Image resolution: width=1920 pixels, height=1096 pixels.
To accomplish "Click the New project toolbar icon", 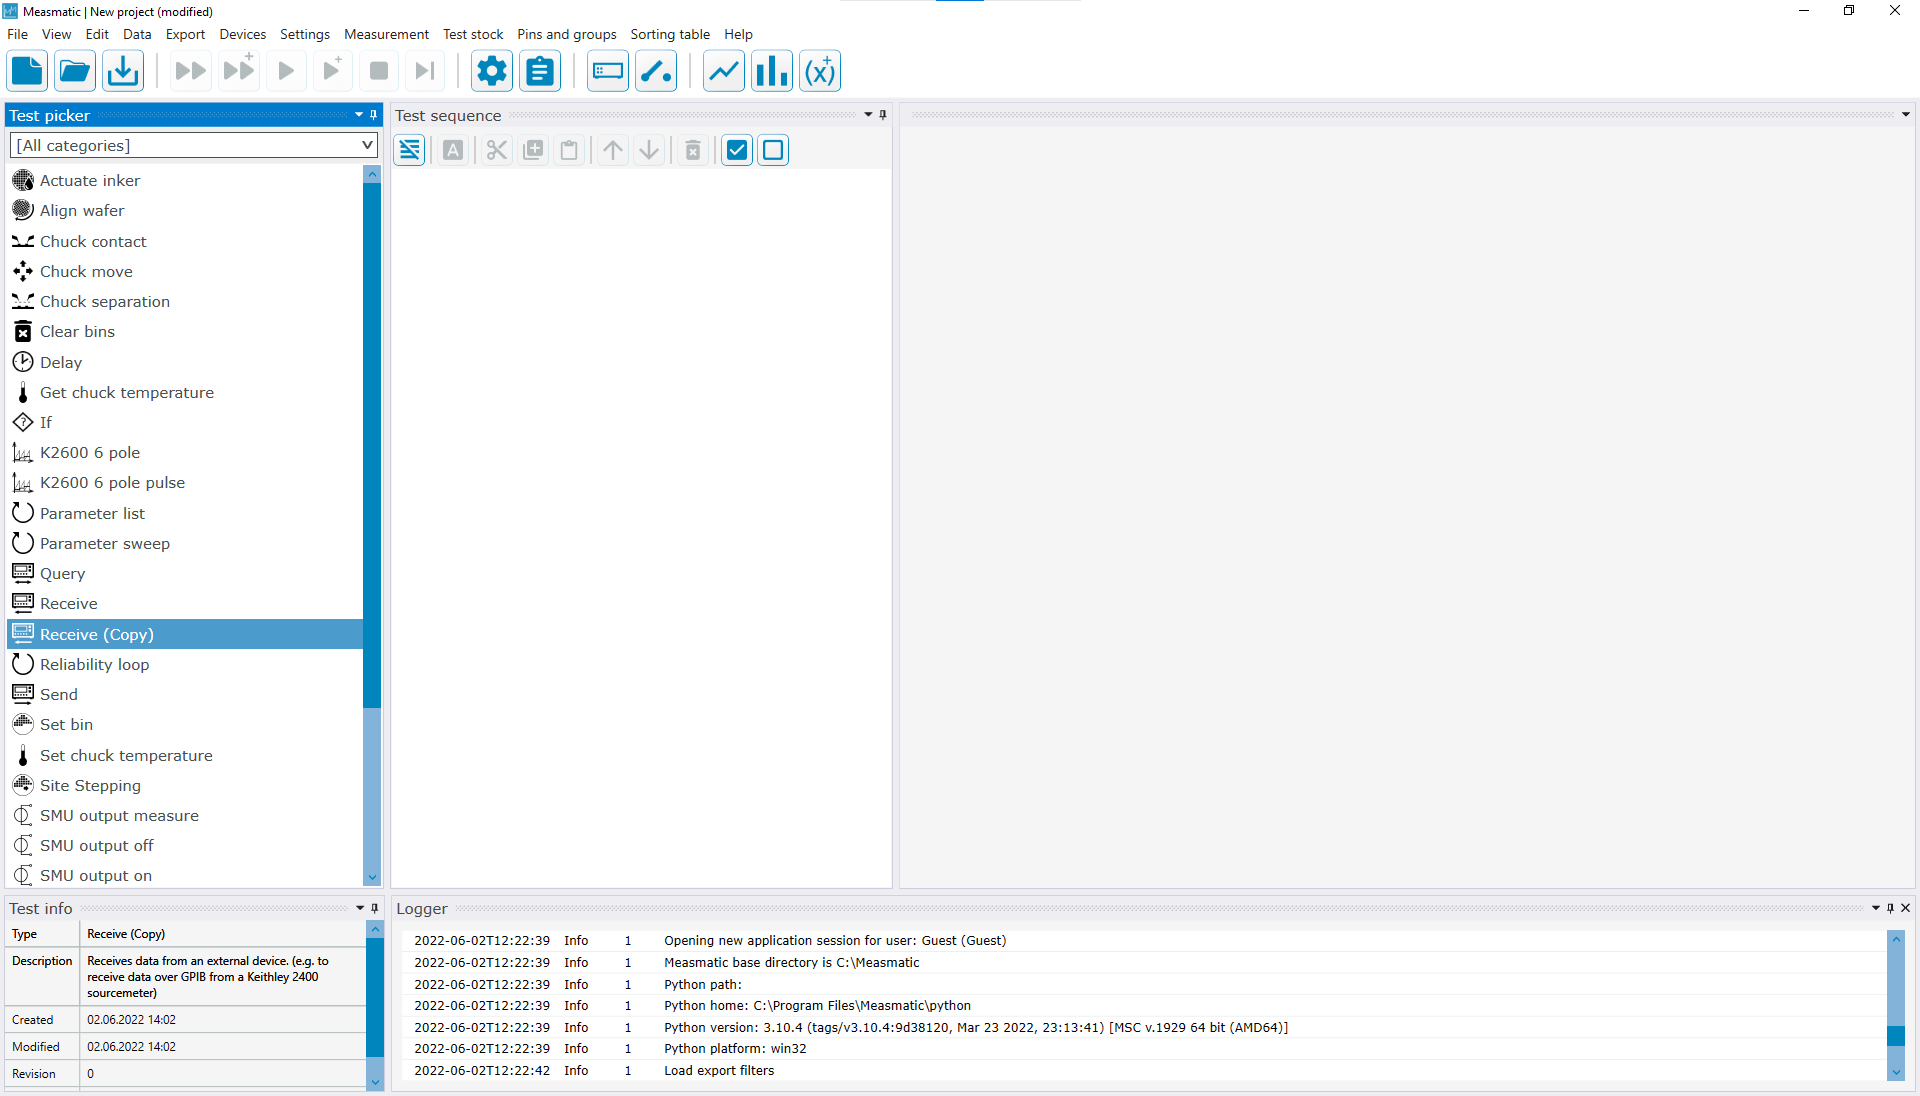I will pos(27,71).
